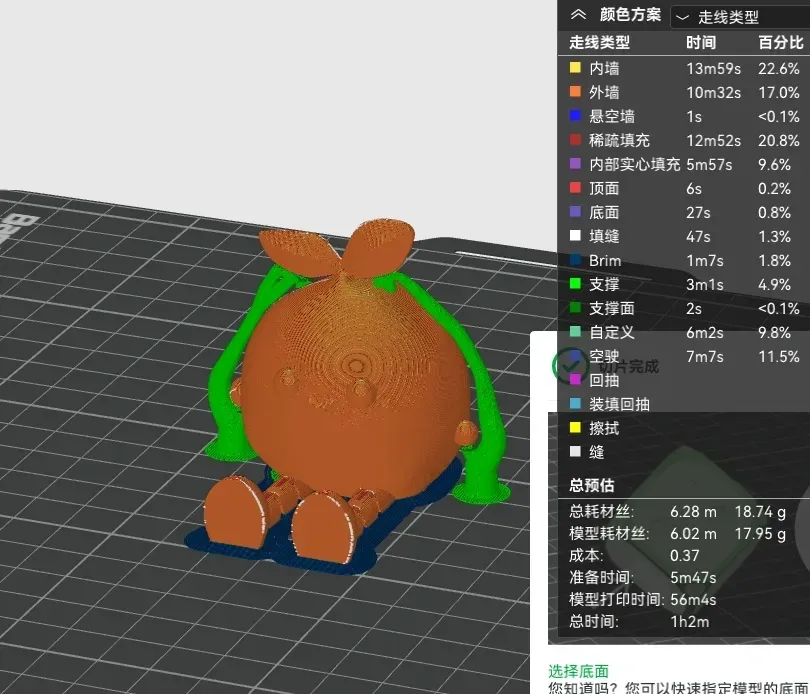The height and width of the screenshot is (694, 810).
Task: Click the 走线类型 column header
Action: click(x=600, y=42)
